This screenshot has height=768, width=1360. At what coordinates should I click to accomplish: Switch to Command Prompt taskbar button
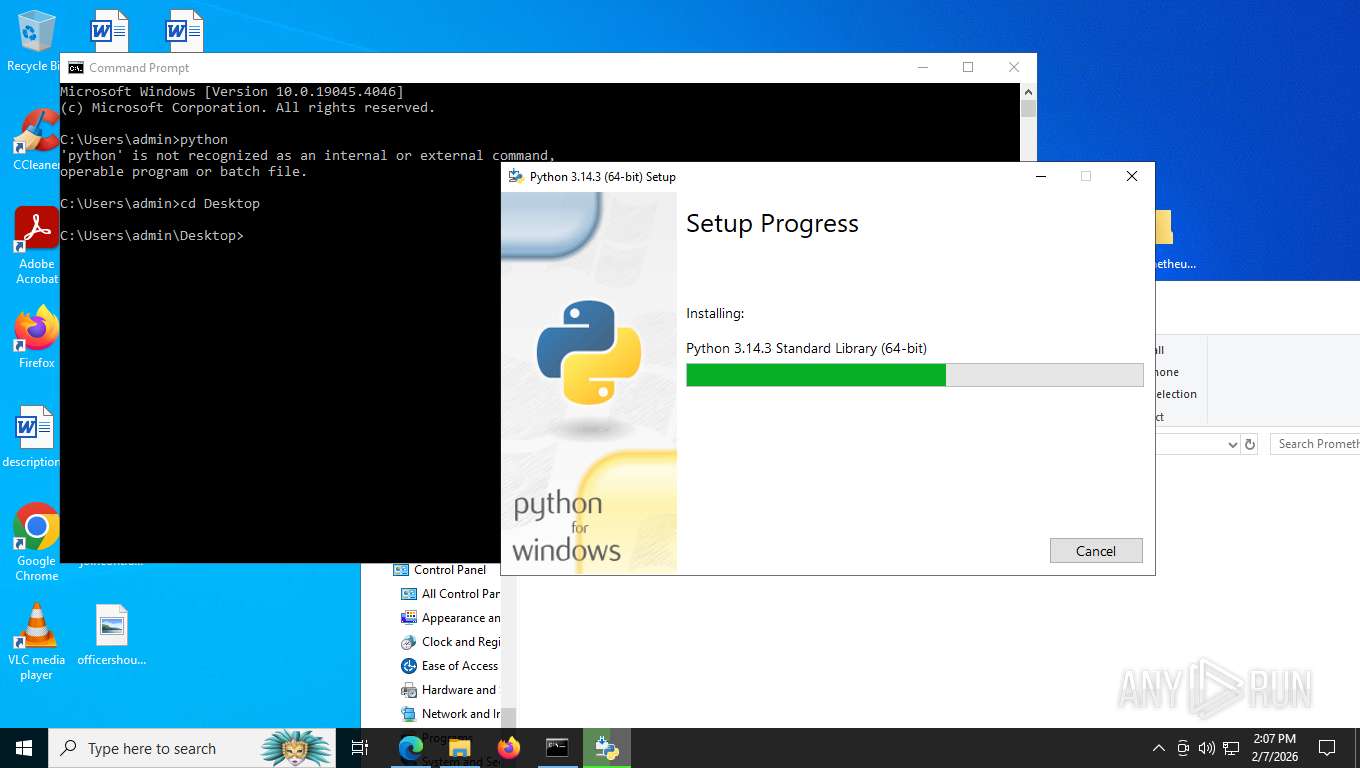pos(557,748)
